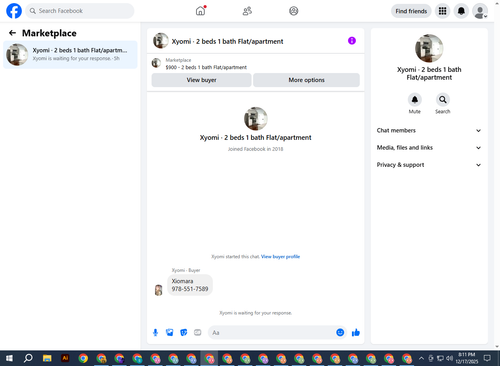500x366 pixels.
Task: Click the "Marketplace" sidebar heading
Action: (x=49, y=33)
